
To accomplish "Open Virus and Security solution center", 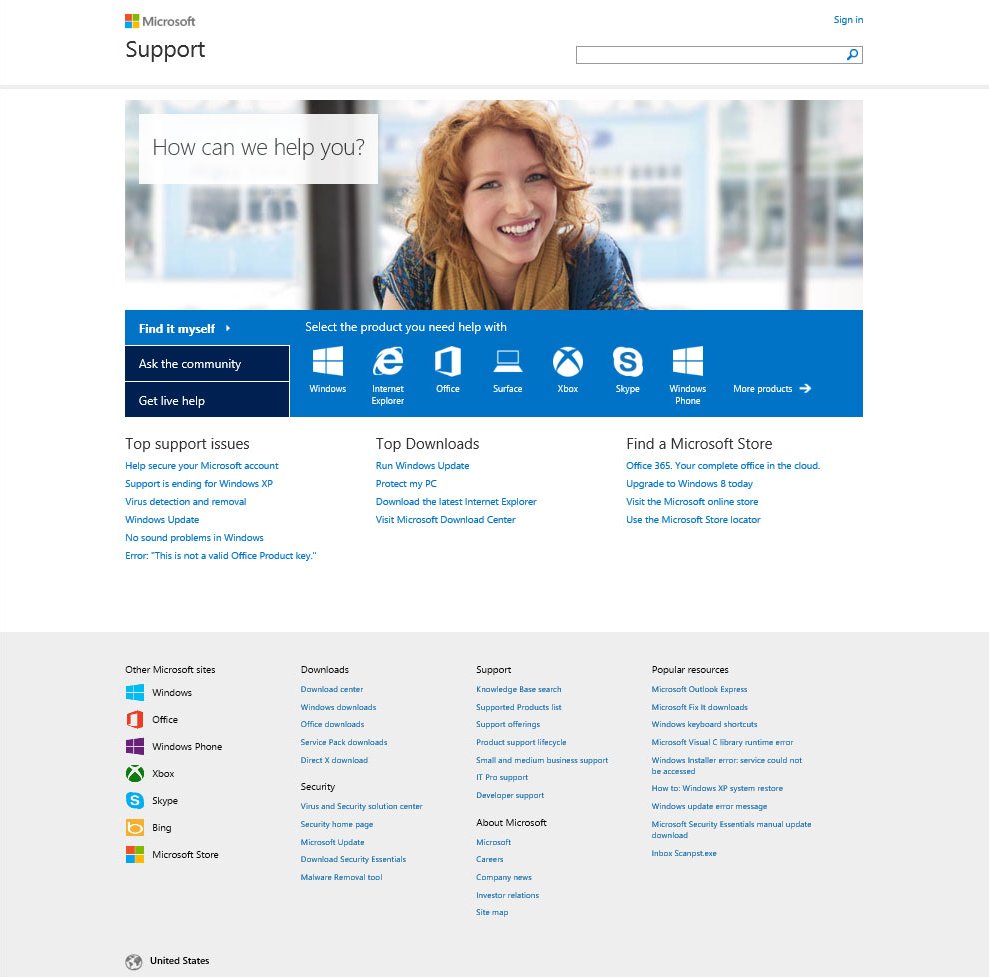I will [361, 806].
